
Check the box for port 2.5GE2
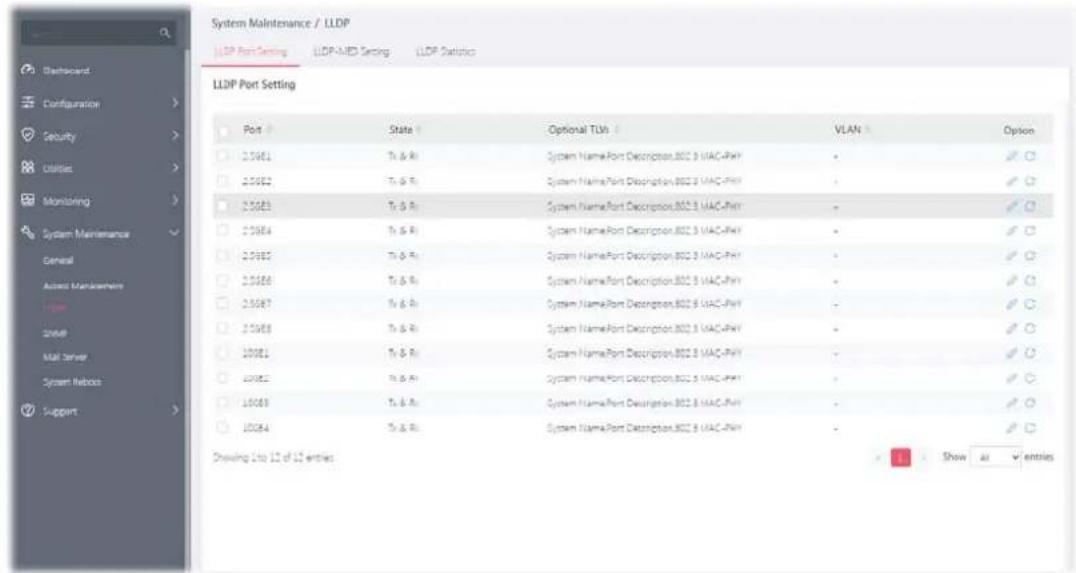222,181
